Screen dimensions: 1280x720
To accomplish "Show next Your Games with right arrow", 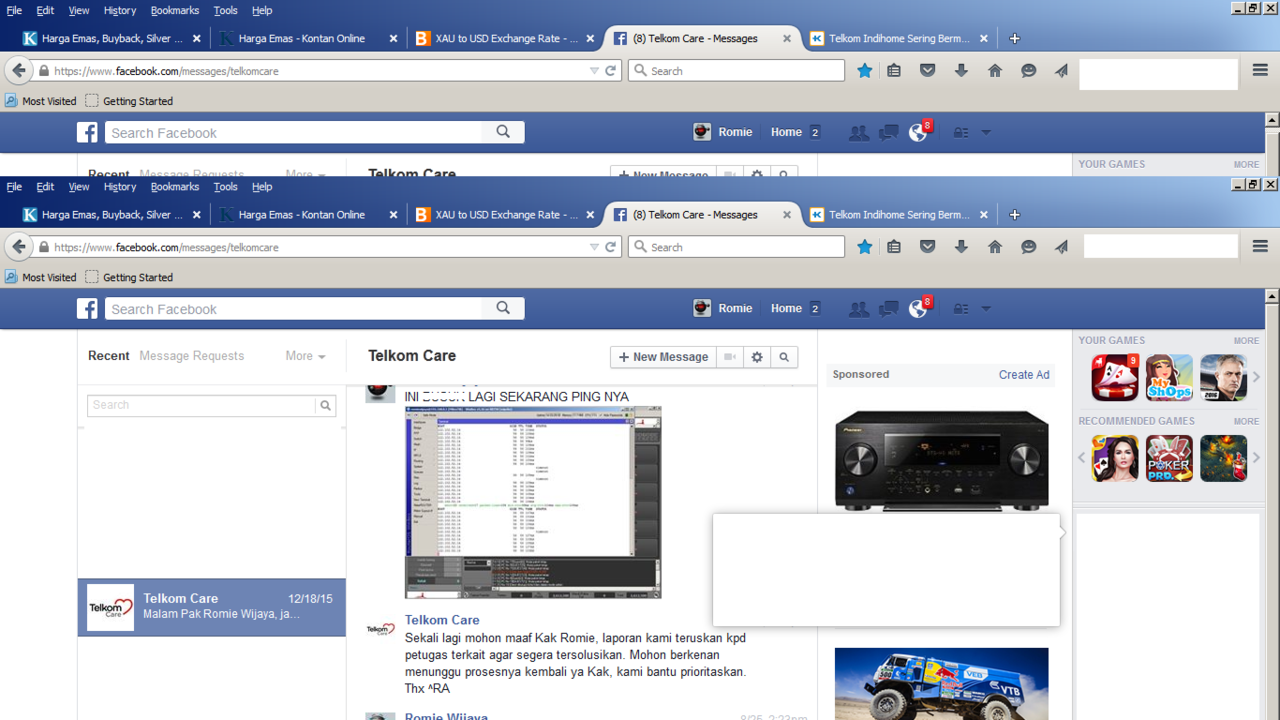I will 1256,377.
